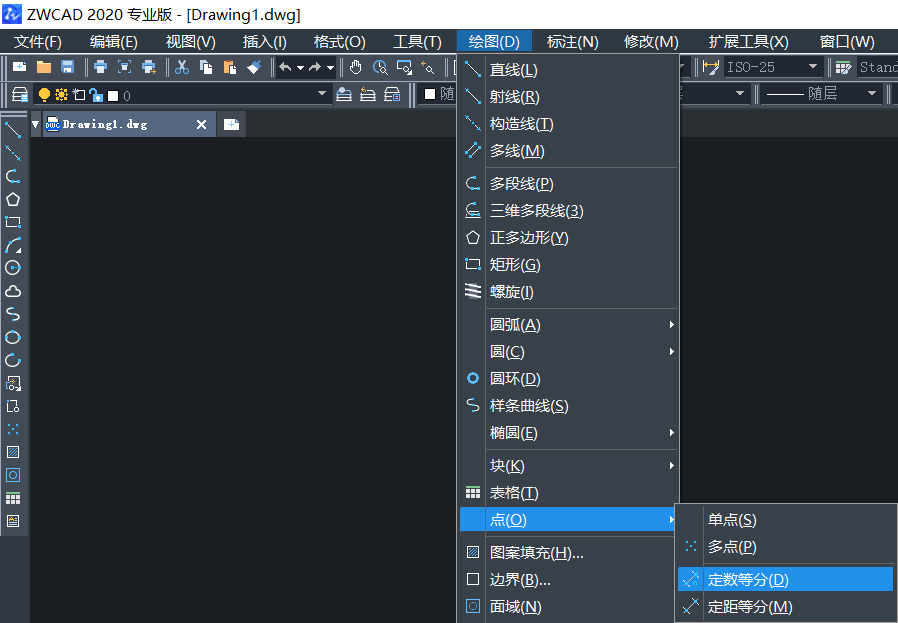Image resolution: width=898 pixels, height=623 pixels.
Task: Select the Spline tool on left toolbar
Action: (x=13, y=314)
